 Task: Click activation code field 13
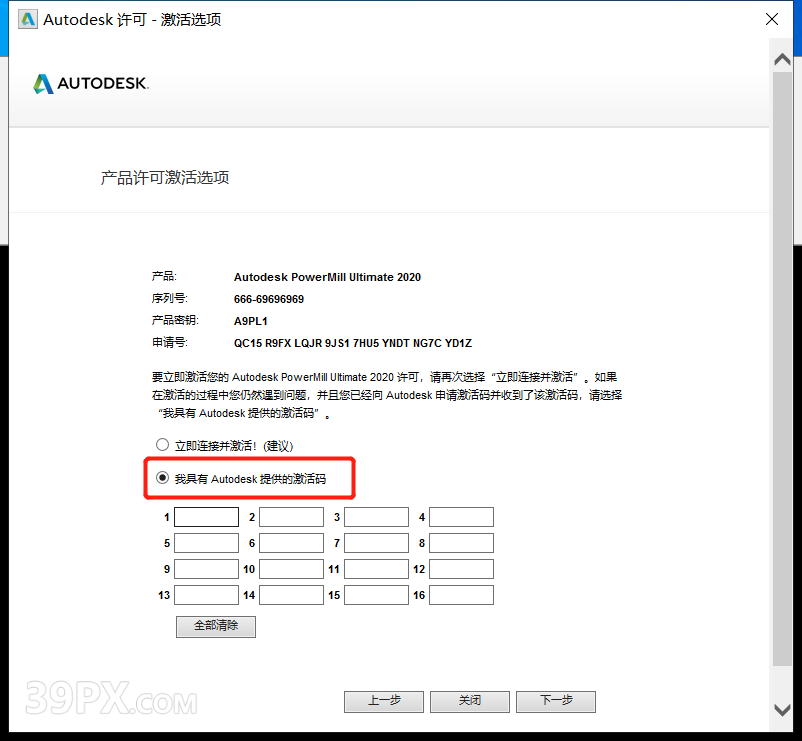[207, 595]
